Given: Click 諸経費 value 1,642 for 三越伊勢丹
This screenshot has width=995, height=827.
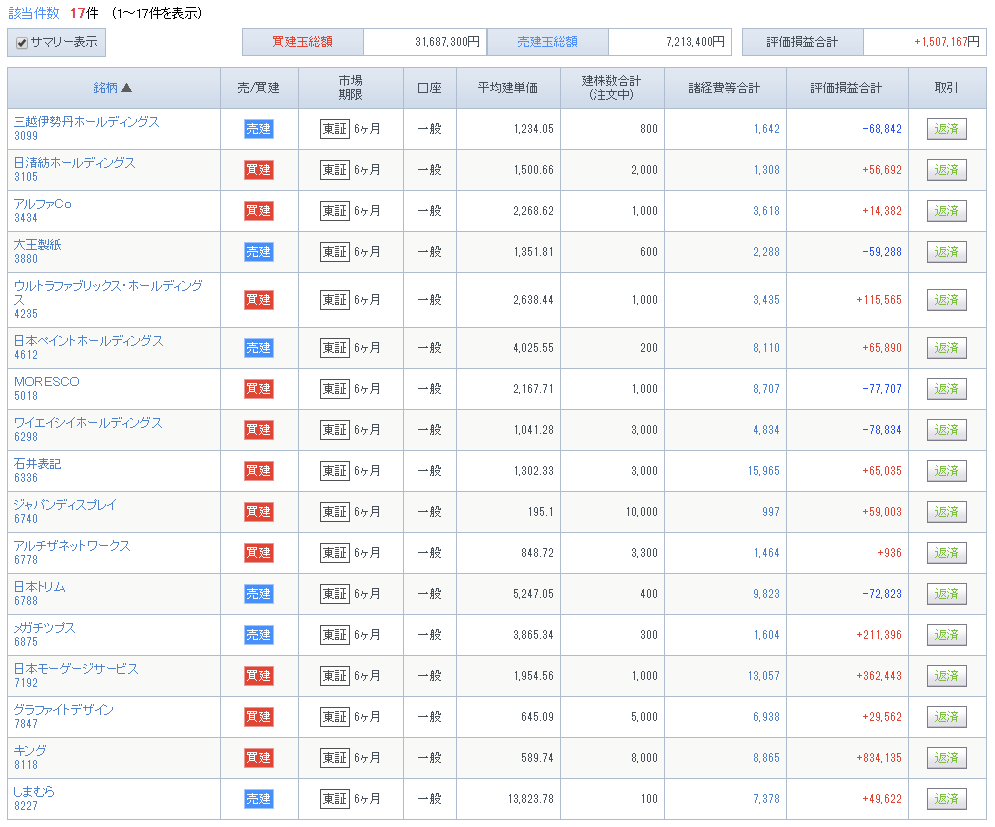Looking at the screenshot, I should 767,129.
